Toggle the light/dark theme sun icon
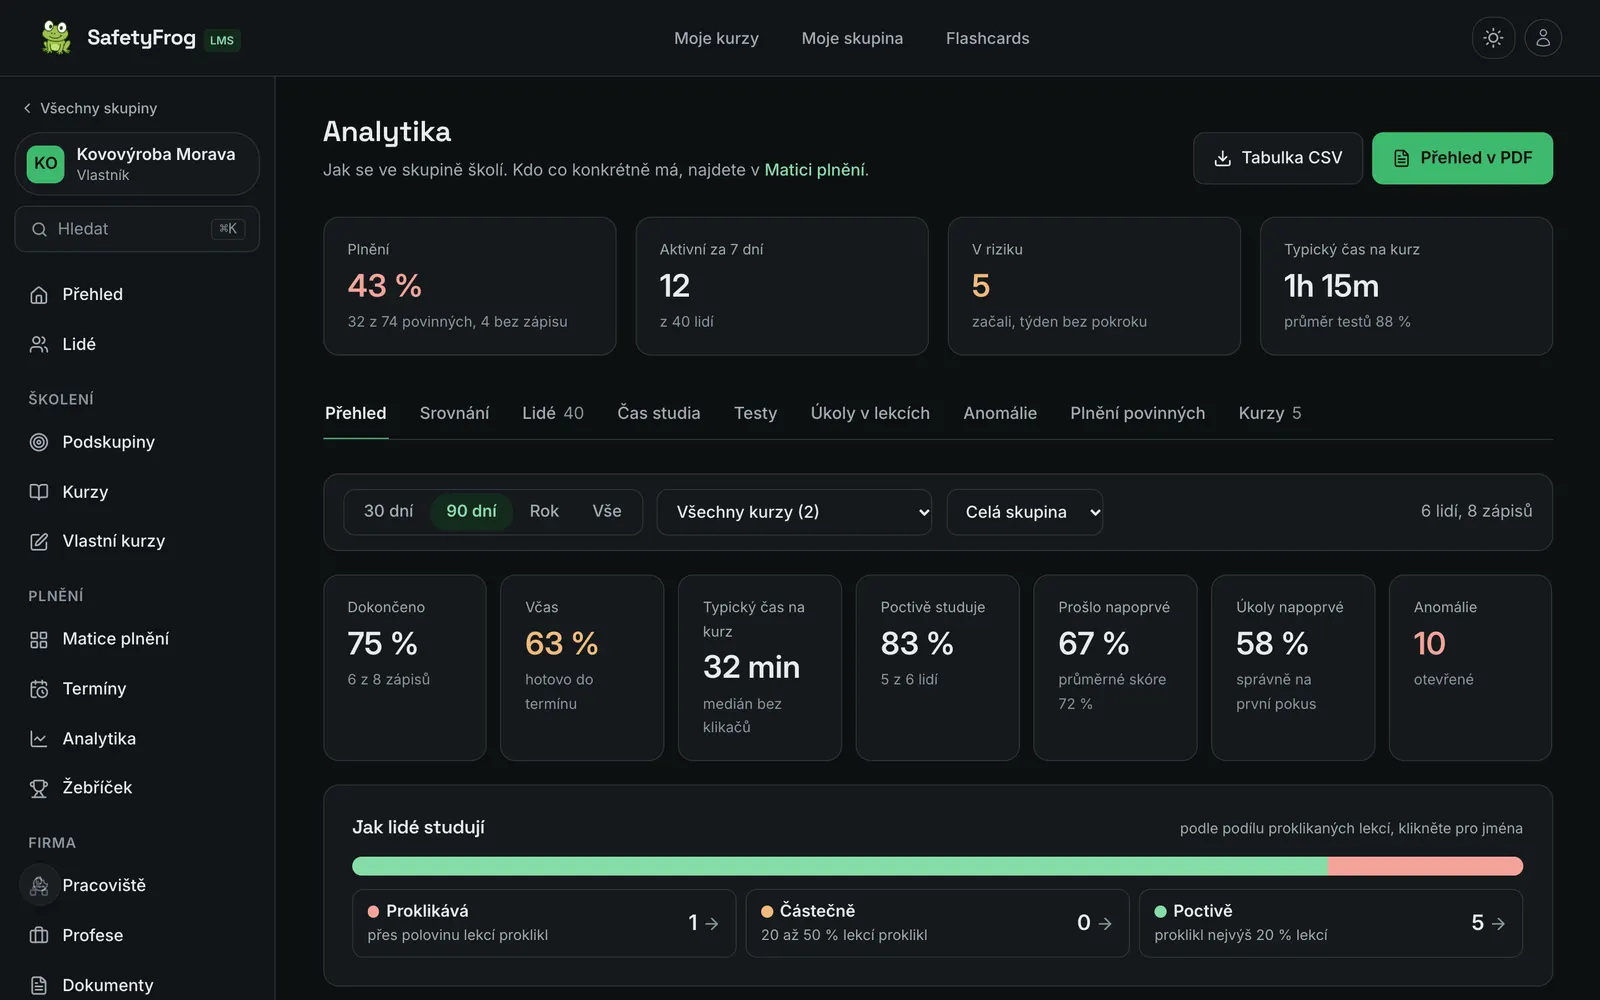The width and height of the screenshot is (1600, 1000). tap(1493, 38)
